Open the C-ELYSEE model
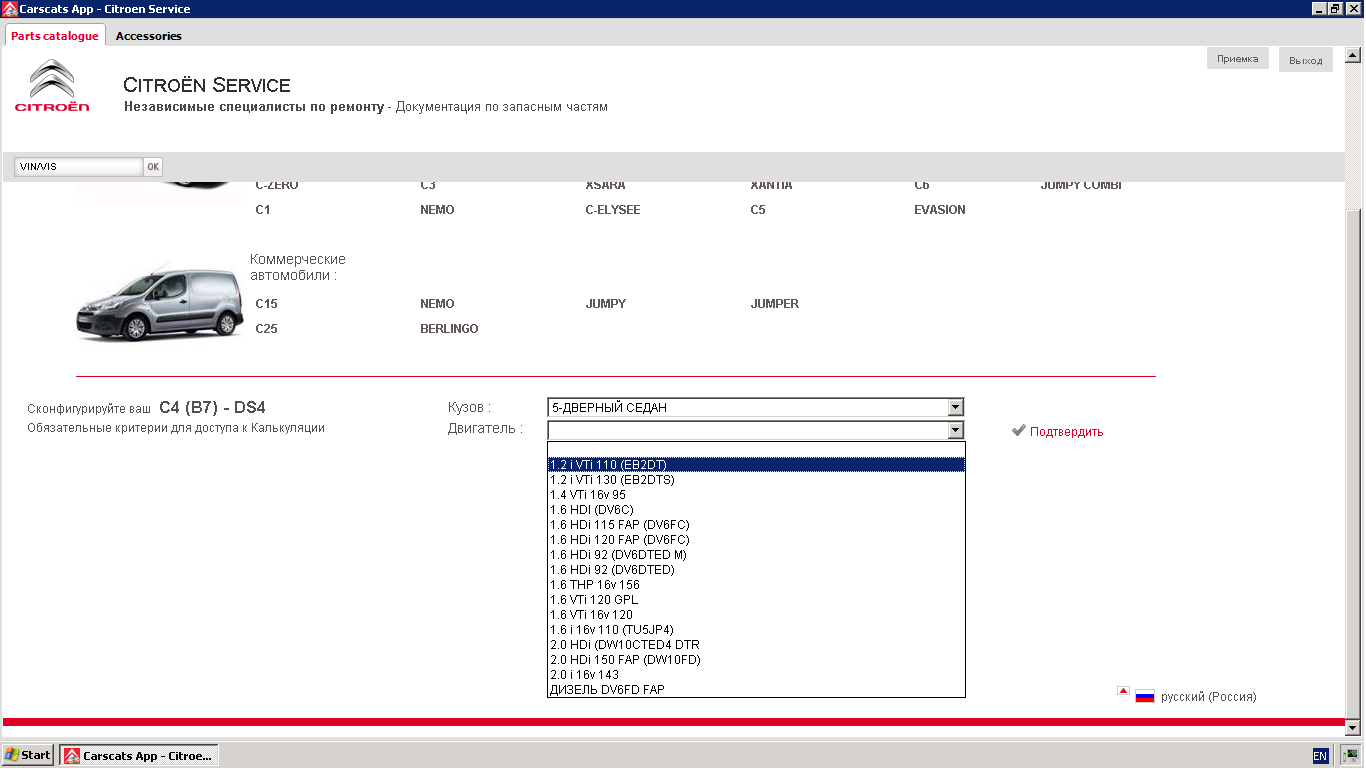The width and height of the screenshot is (1366, 769). click(x=613, y=210)
